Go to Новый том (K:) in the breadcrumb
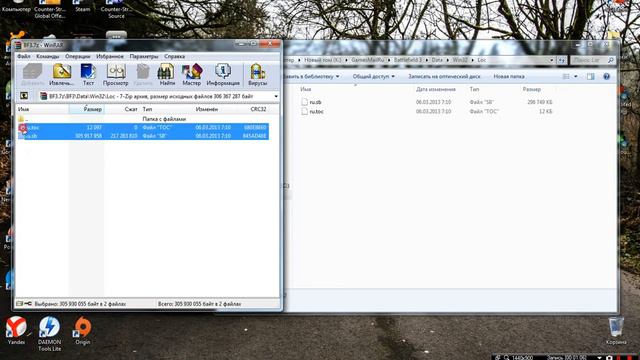 click(322, 60)
